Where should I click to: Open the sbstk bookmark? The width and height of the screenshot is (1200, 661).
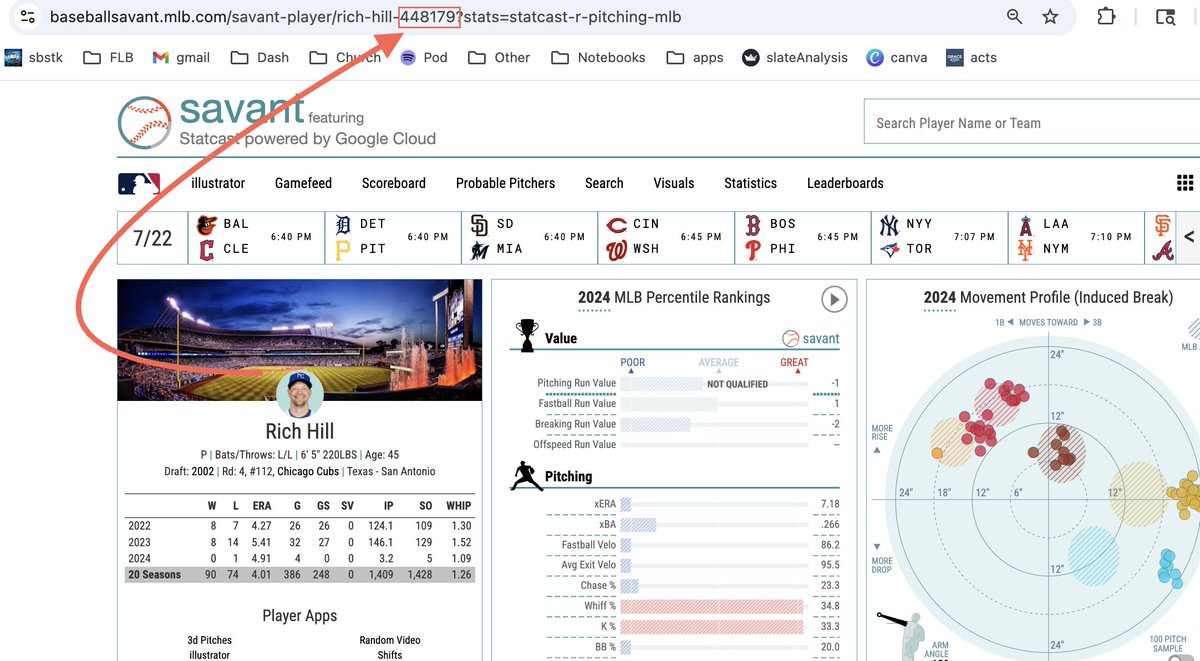click(x=34, y=57)
